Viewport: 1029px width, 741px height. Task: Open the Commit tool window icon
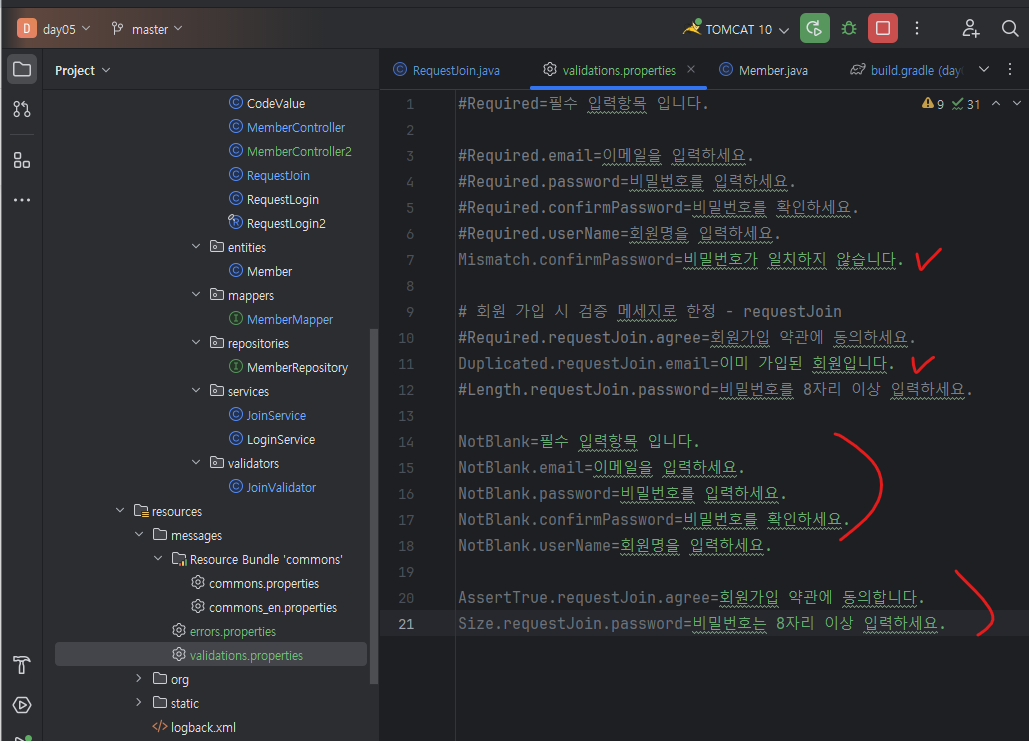point(21,109)
